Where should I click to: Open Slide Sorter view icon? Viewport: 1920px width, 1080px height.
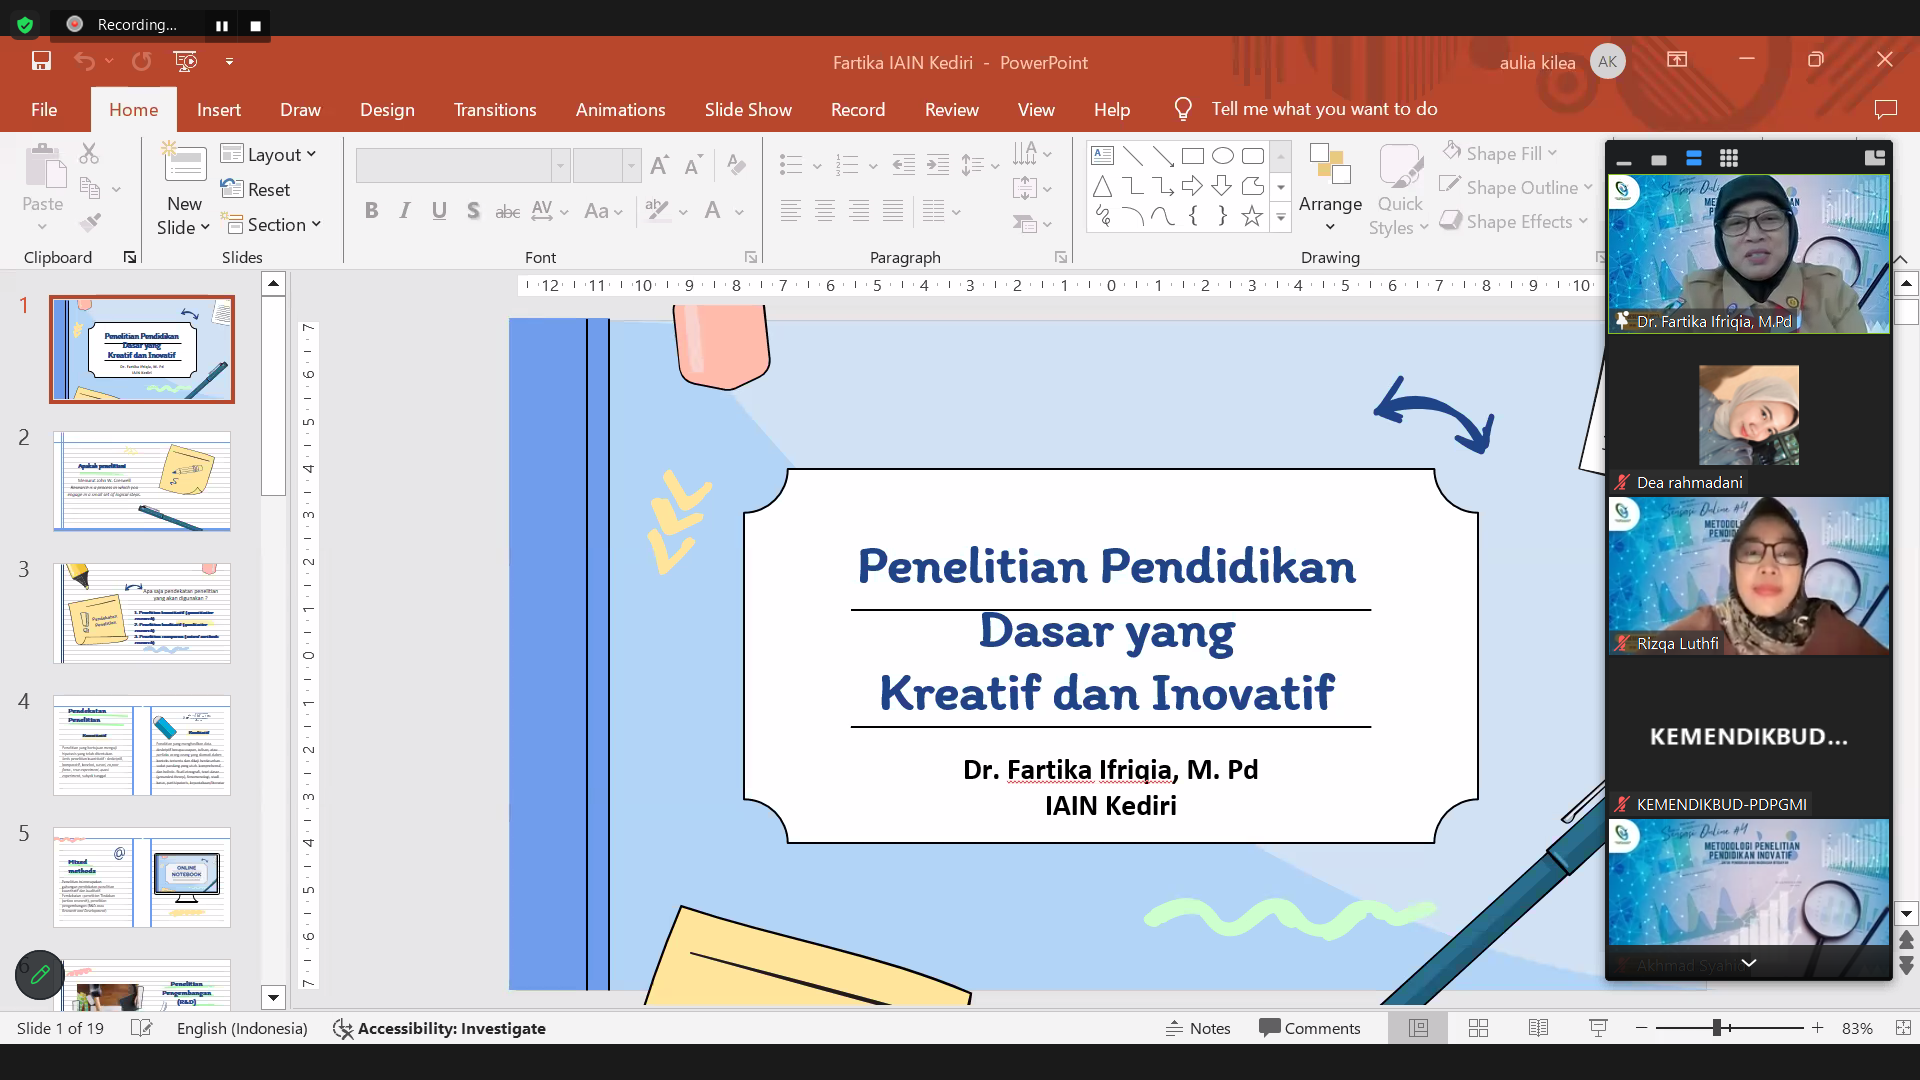pos(1478,1028)
